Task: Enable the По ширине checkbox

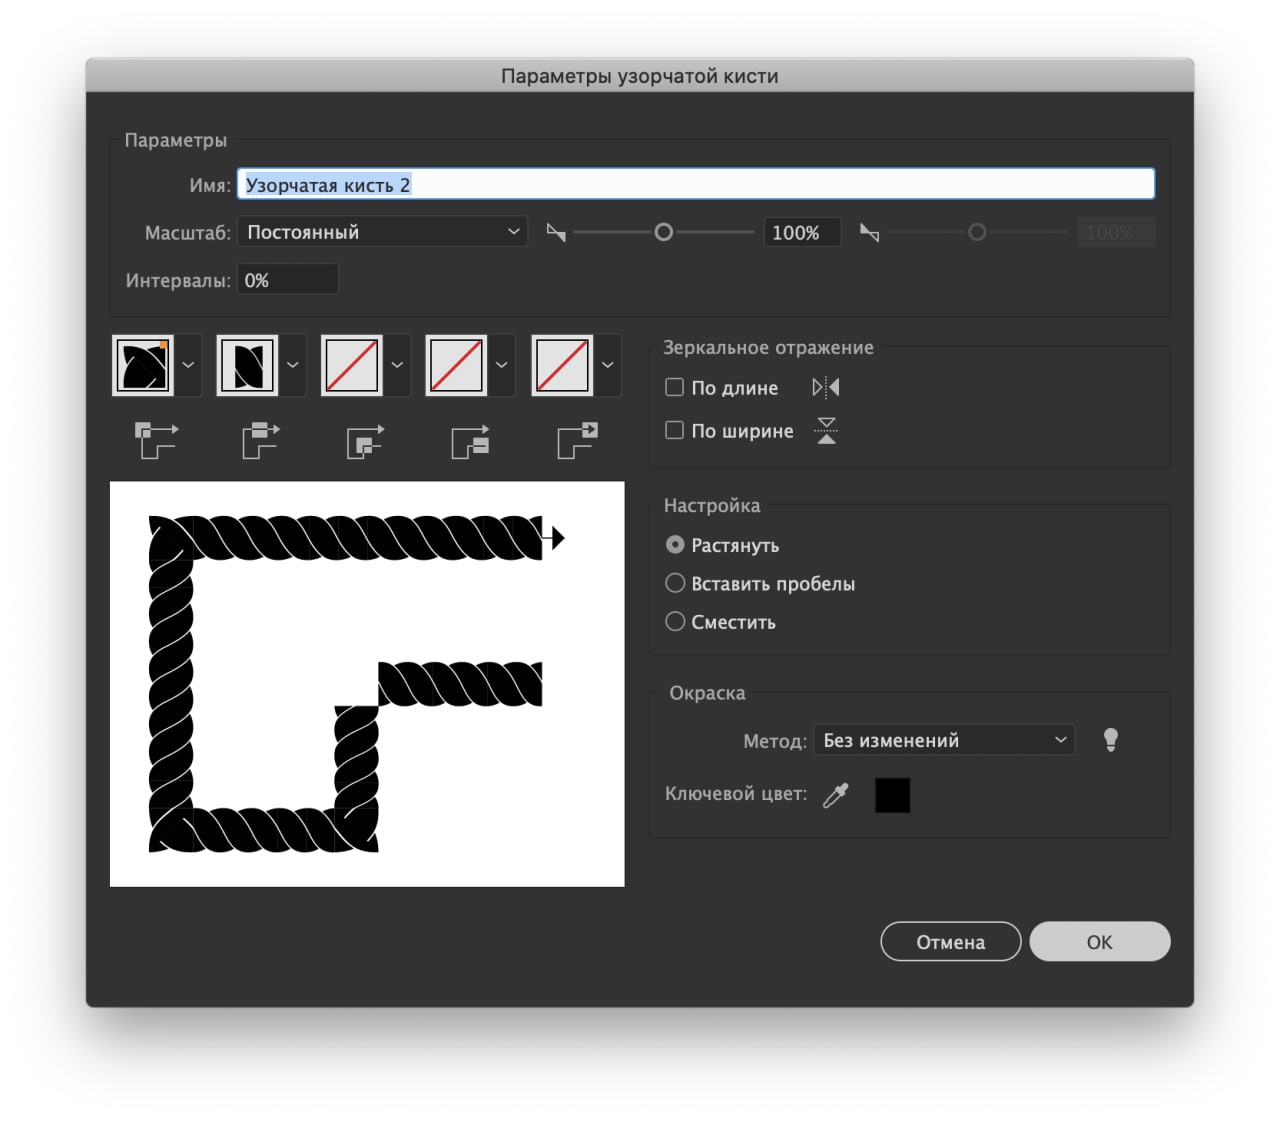Action: (x=675, y=430)
